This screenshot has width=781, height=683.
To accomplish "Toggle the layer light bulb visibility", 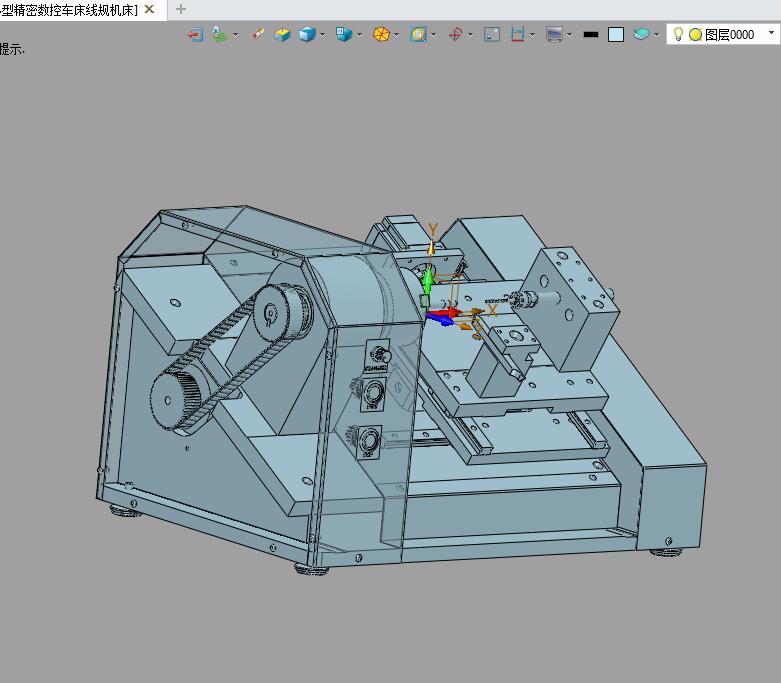I will (x=678, y=34).
